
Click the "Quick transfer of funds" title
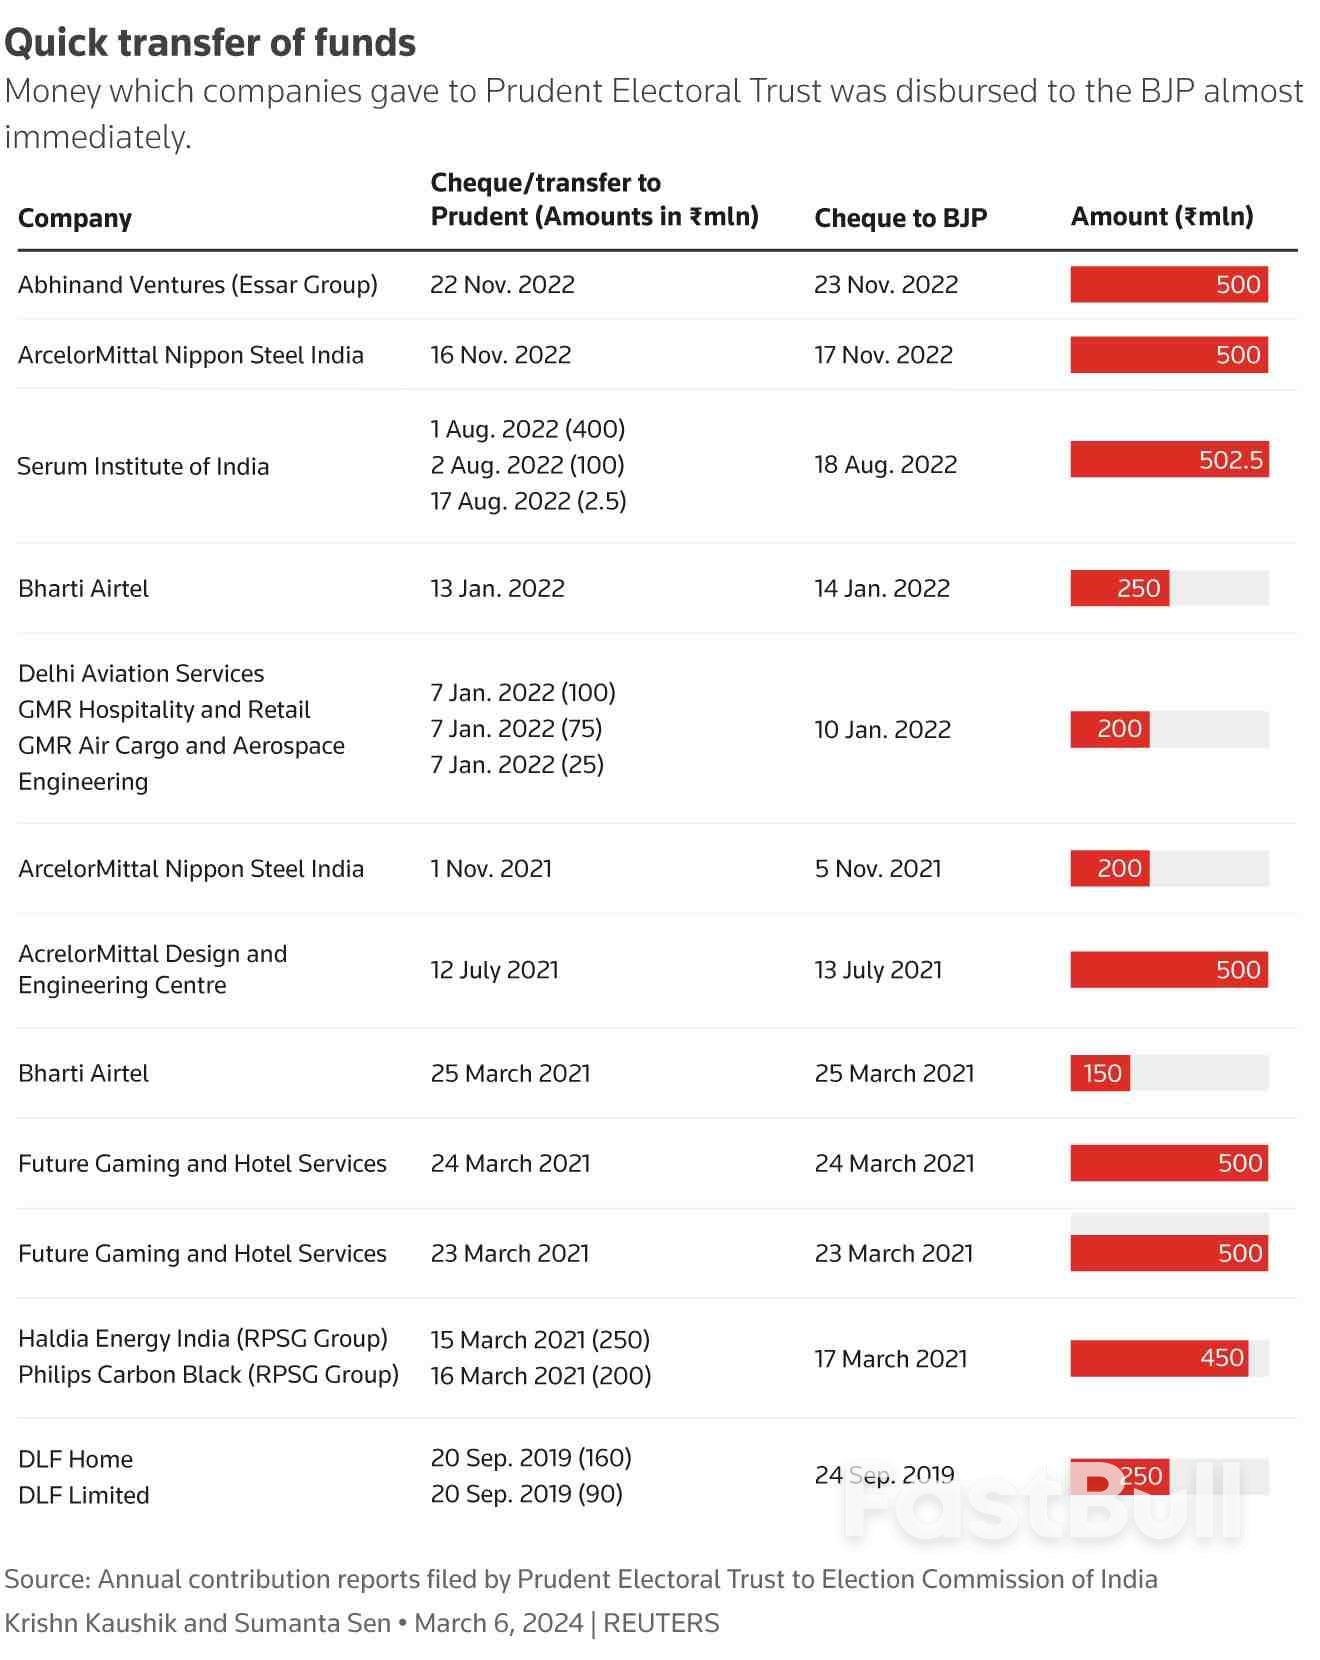click(x=210, y=43)
